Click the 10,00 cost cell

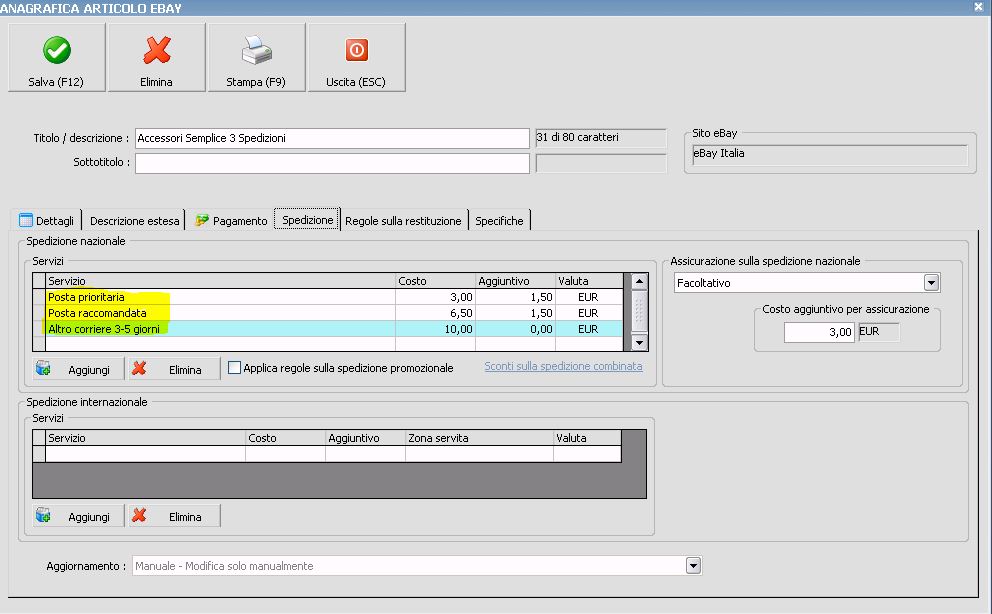pos(435,329)
